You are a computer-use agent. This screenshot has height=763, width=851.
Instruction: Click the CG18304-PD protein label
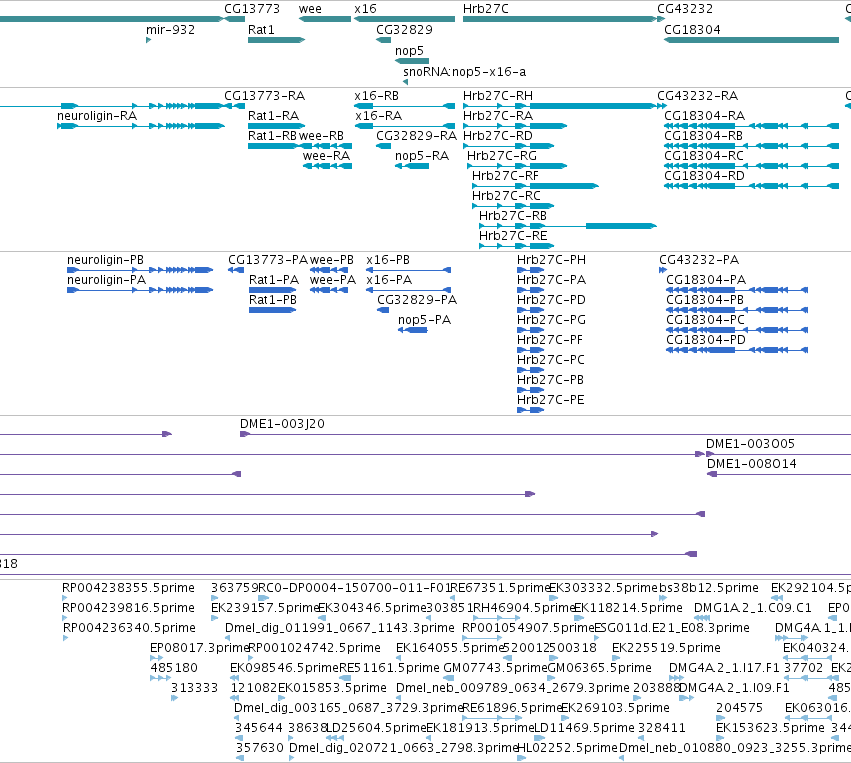[x=706, y=340]
